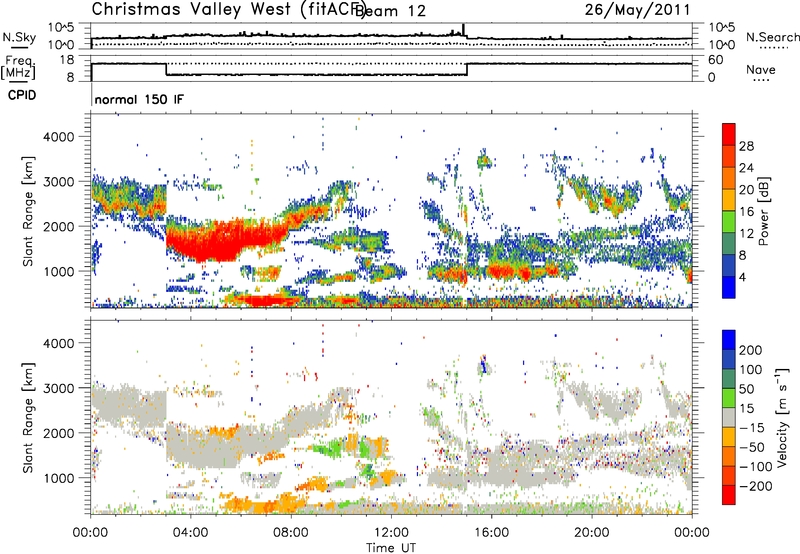Click the '60' Nave axis tick
Viewport: 800px width, 554px height.
[x=716, y=60]
